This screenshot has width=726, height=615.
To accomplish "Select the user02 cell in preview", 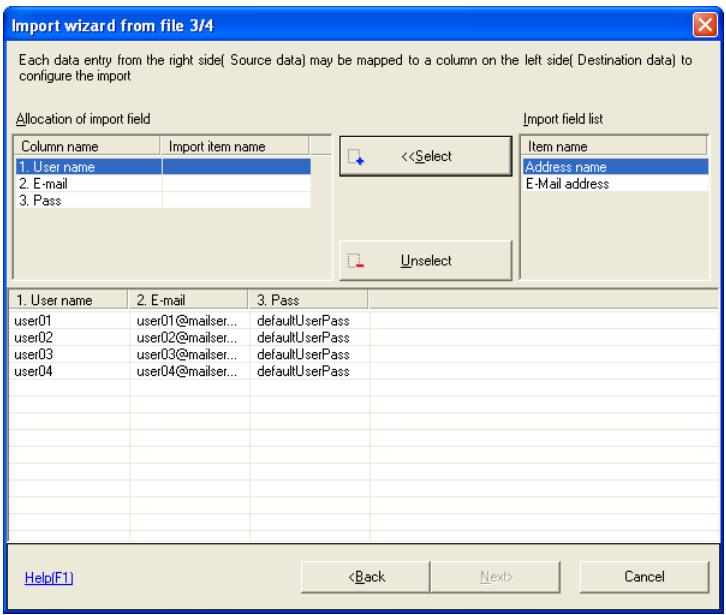I will pos(69,337).
